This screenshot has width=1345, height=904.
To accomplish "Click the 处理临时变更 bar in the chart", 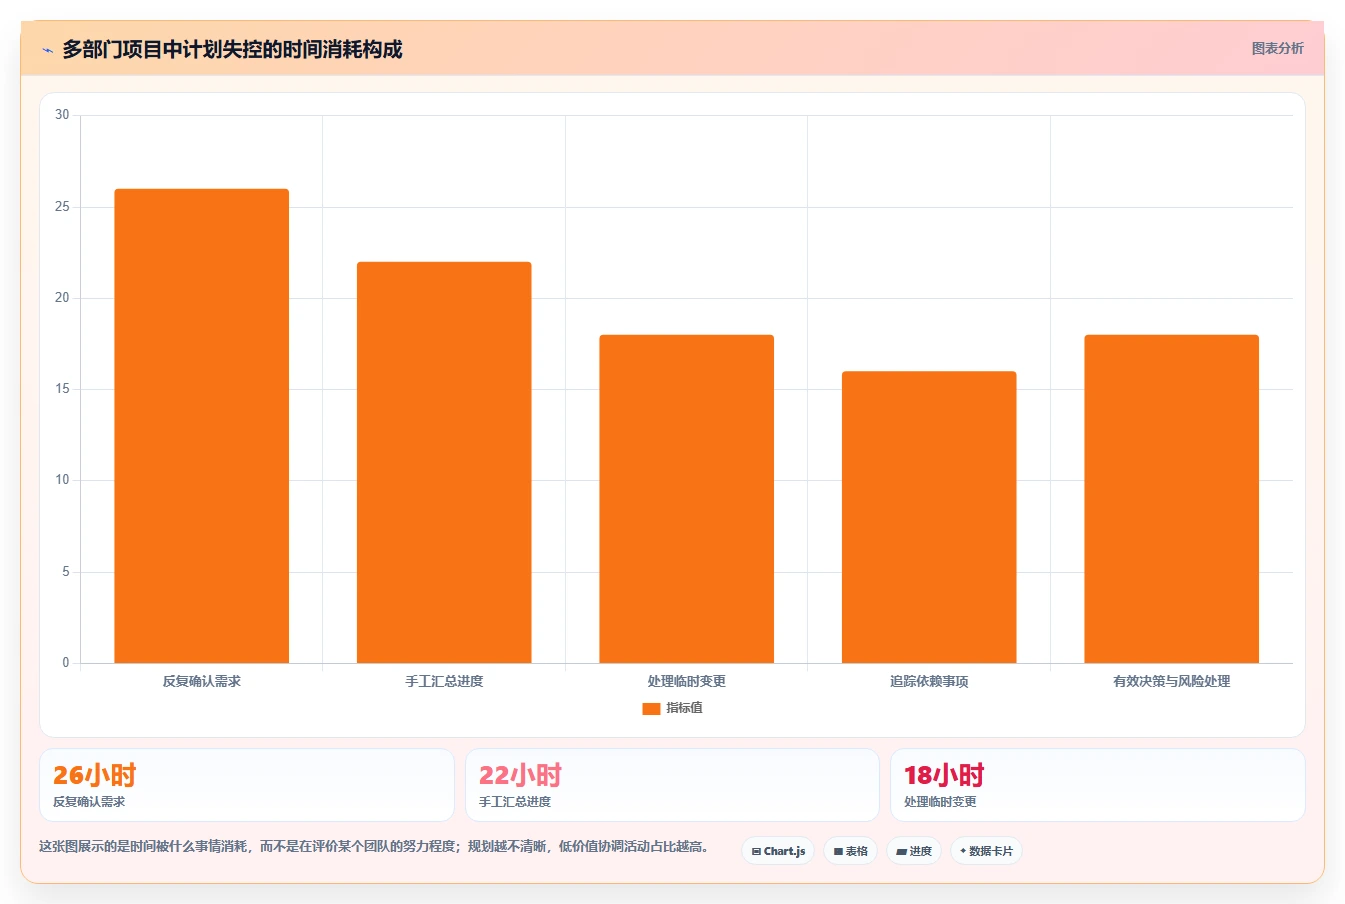I will pos(687,499).
